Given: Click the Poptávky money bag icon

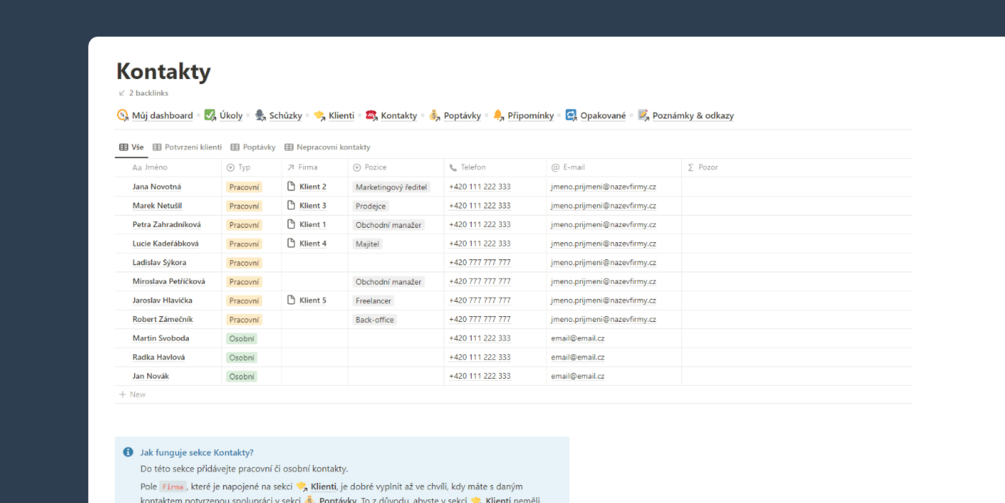Looking at the screenshot, I should point(435,115).
